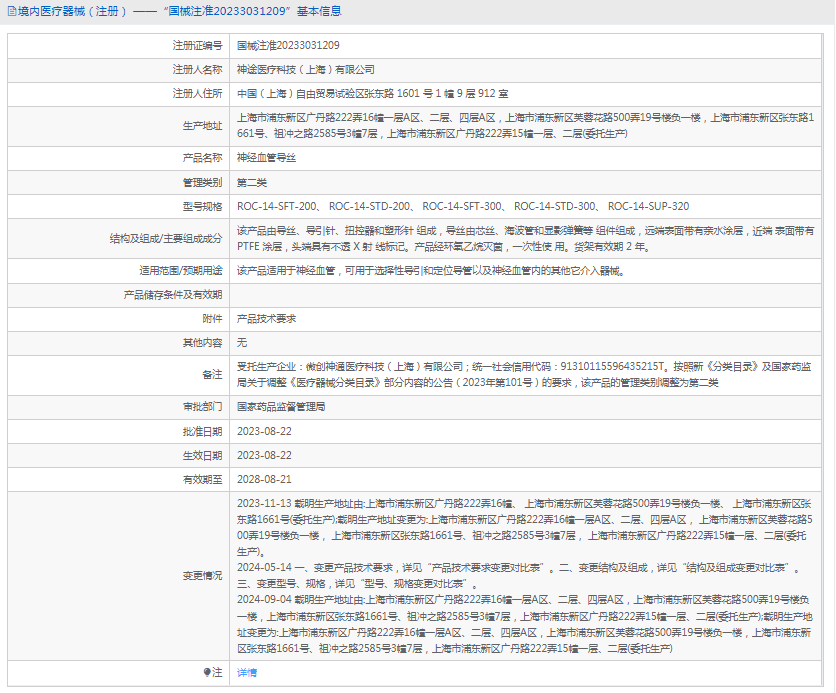Click the 产品名称 label
This screenshot has height=693, width=836.
[x=203, y=158]
